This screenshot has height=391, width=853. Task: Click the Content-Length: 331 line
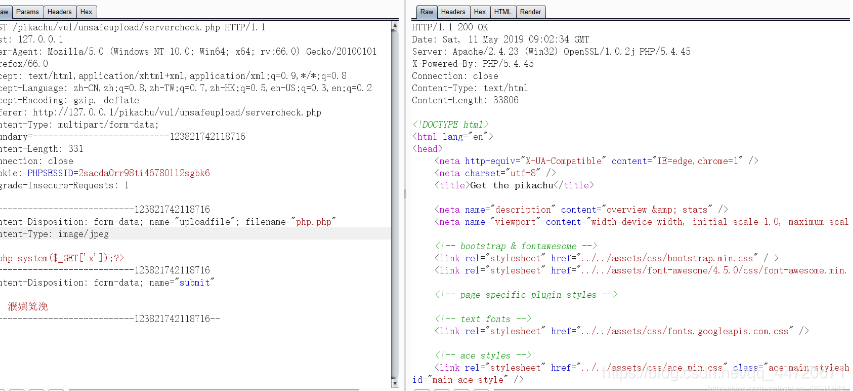[41, 149]
